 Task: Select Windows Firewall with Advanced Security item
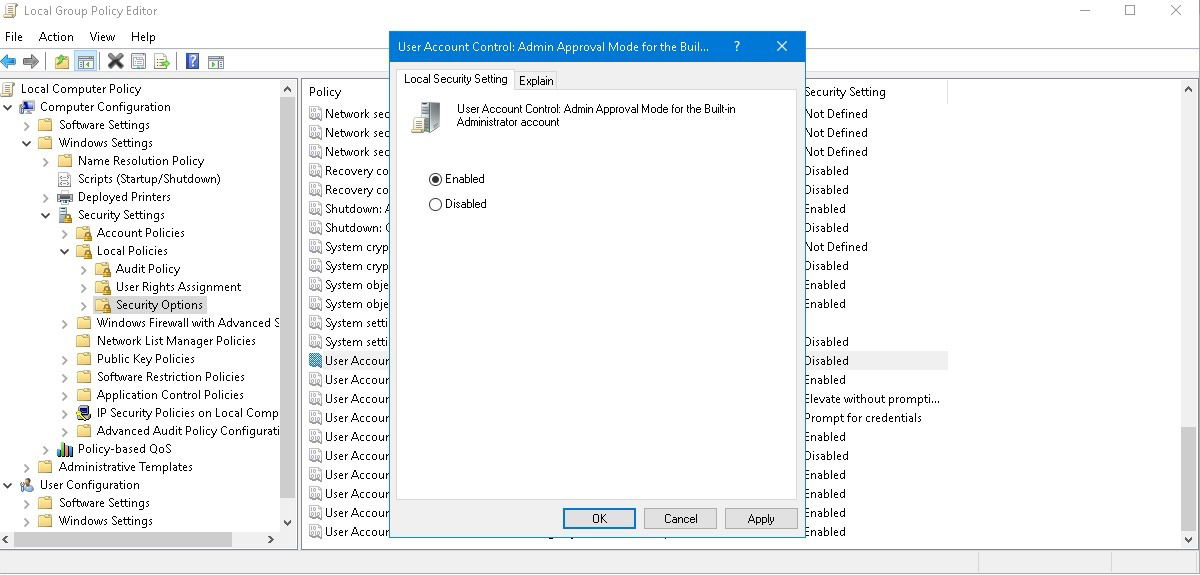coord(186,323)
